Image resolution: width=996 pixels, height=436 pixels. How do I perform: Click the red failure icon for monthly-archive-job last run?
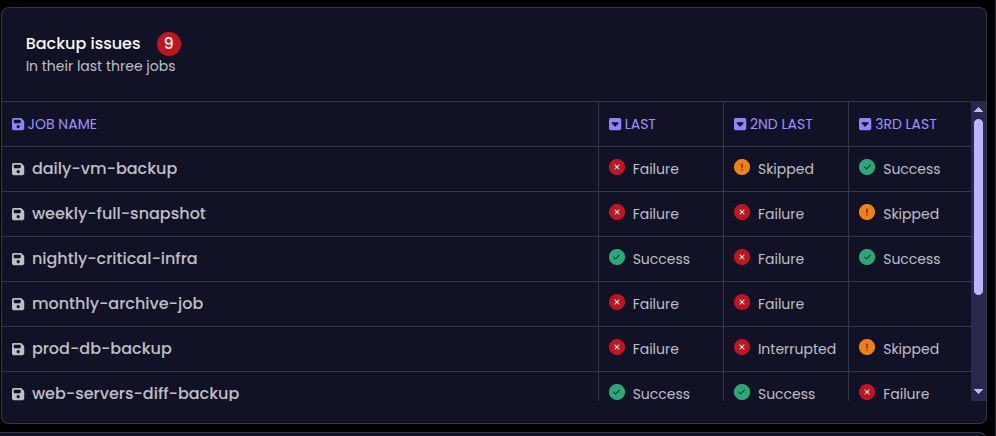(x=617, y=302)
